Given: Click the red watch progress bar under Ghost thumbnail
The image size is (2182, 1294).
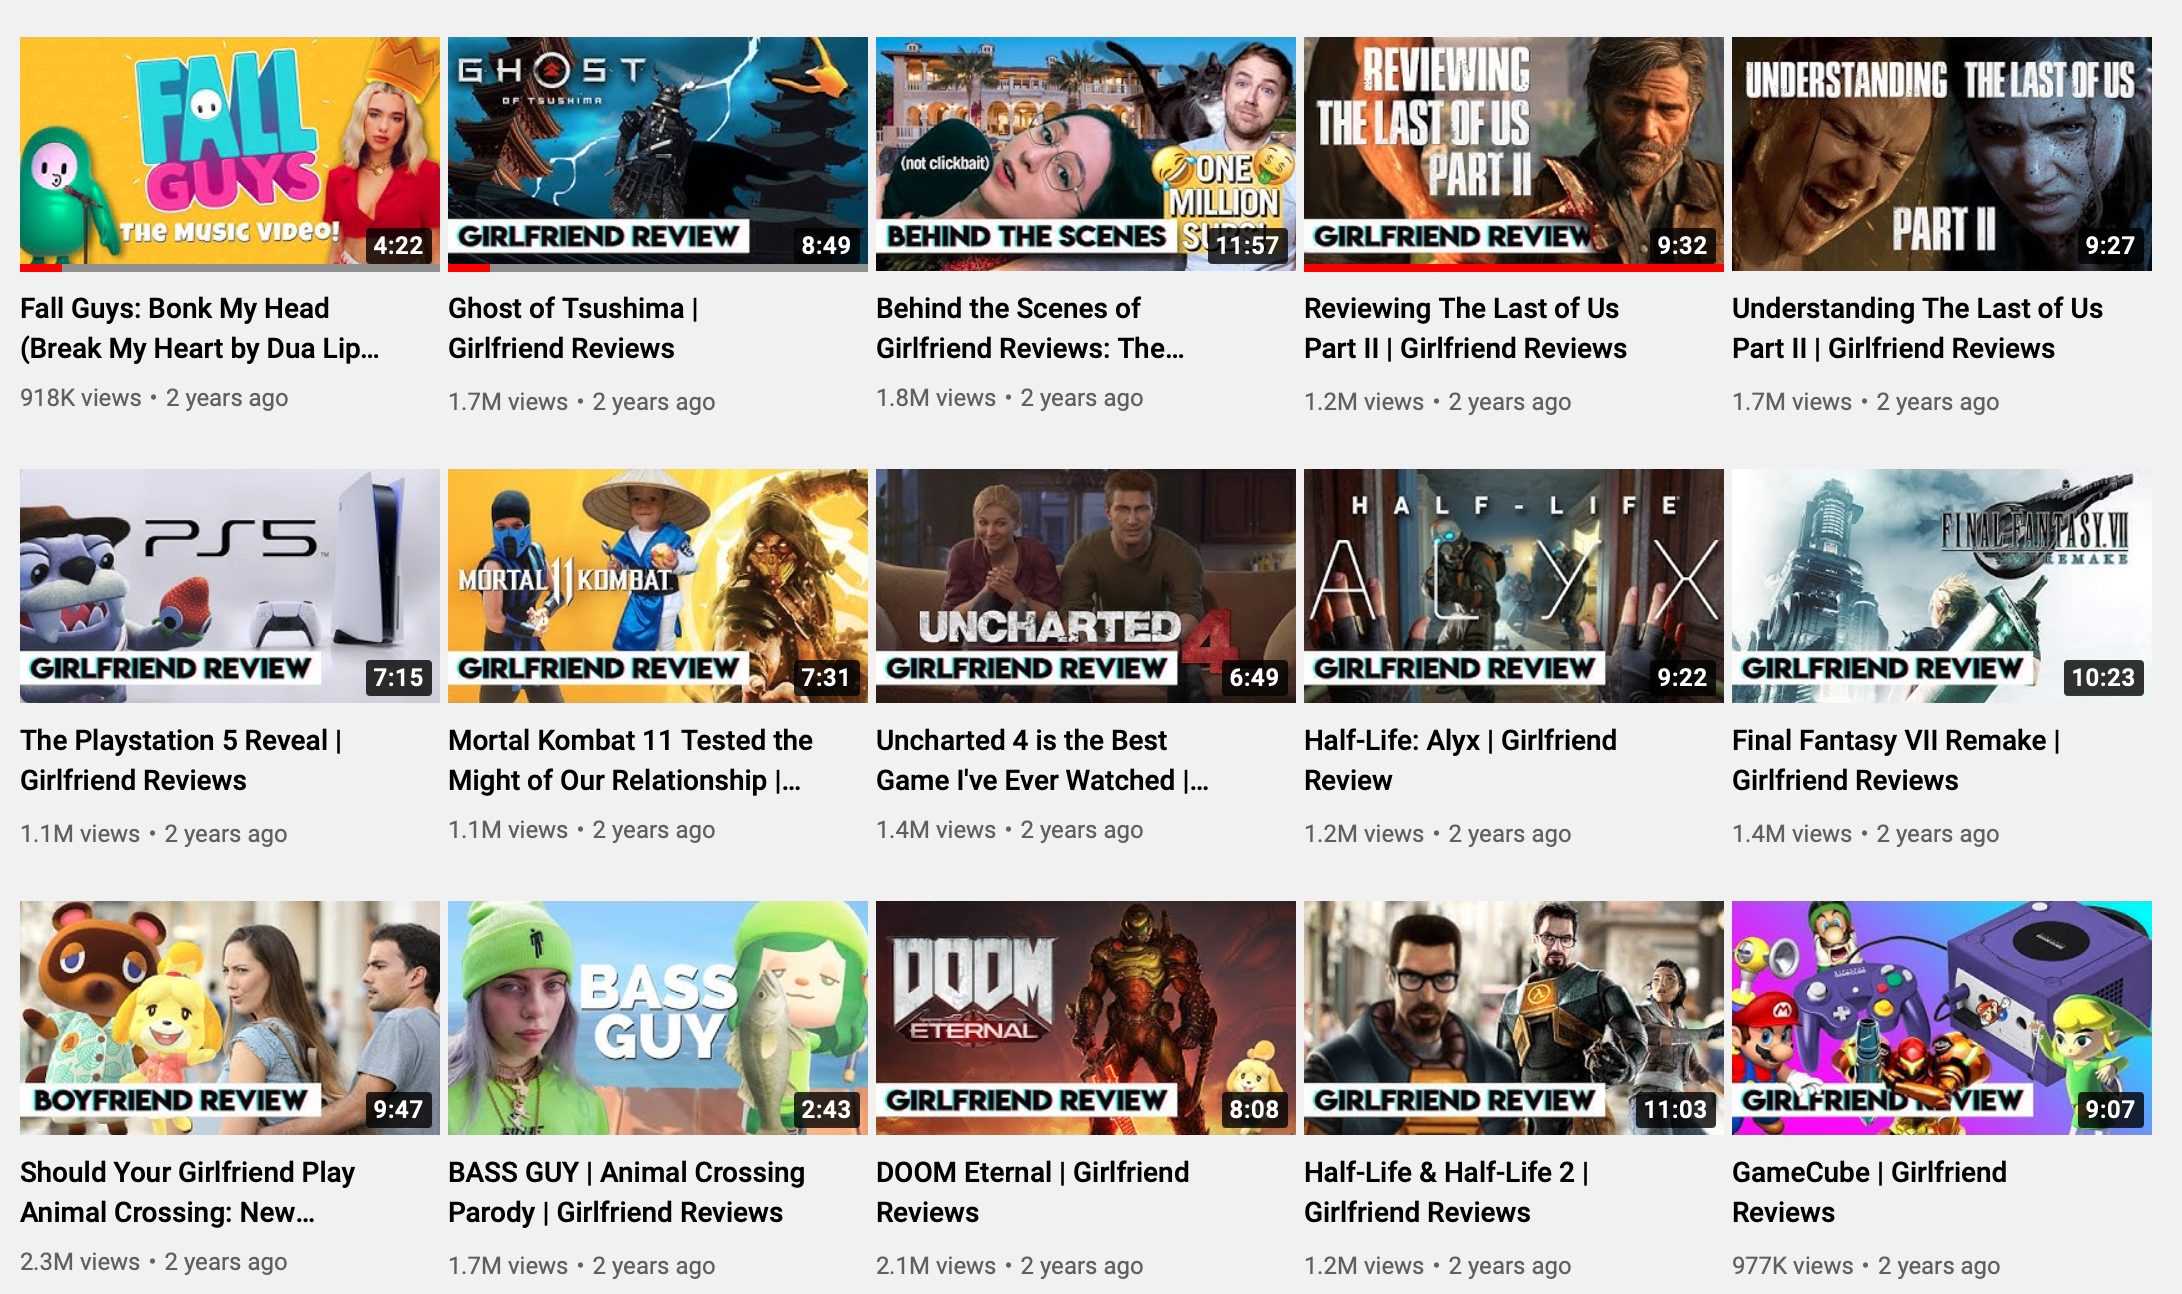Looking at the screenshot, I should [469, 267].
